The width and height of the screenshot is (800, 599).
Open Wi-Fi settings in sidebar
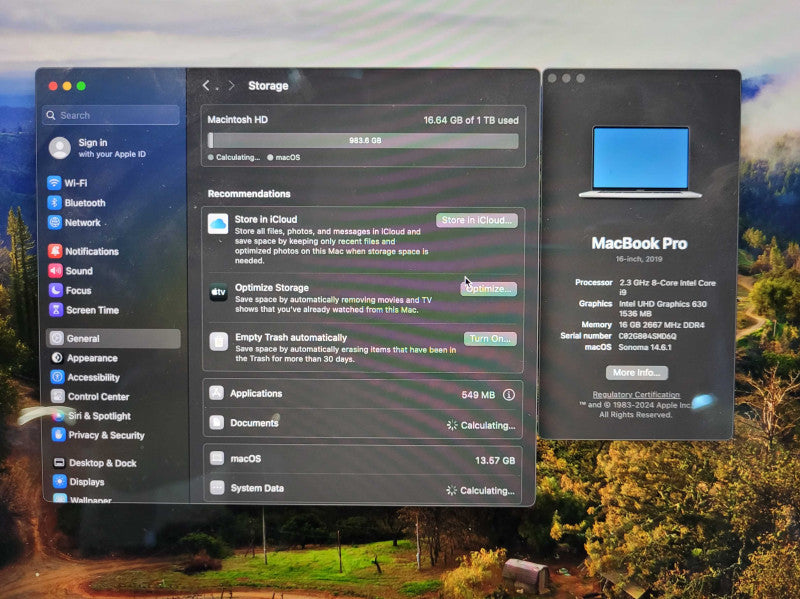(x=67, y=183)
